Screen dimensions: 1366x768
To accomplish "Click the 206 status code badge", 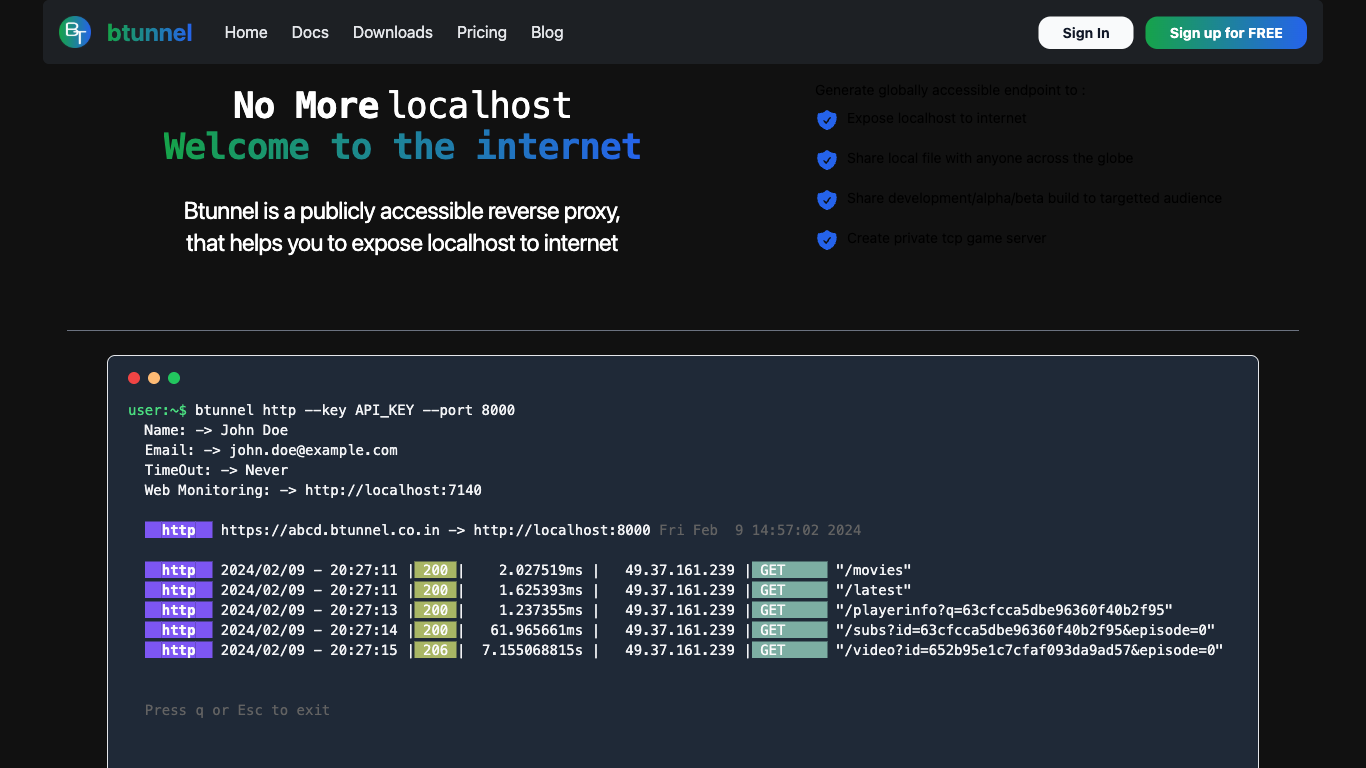I will (x=435, y=650).
